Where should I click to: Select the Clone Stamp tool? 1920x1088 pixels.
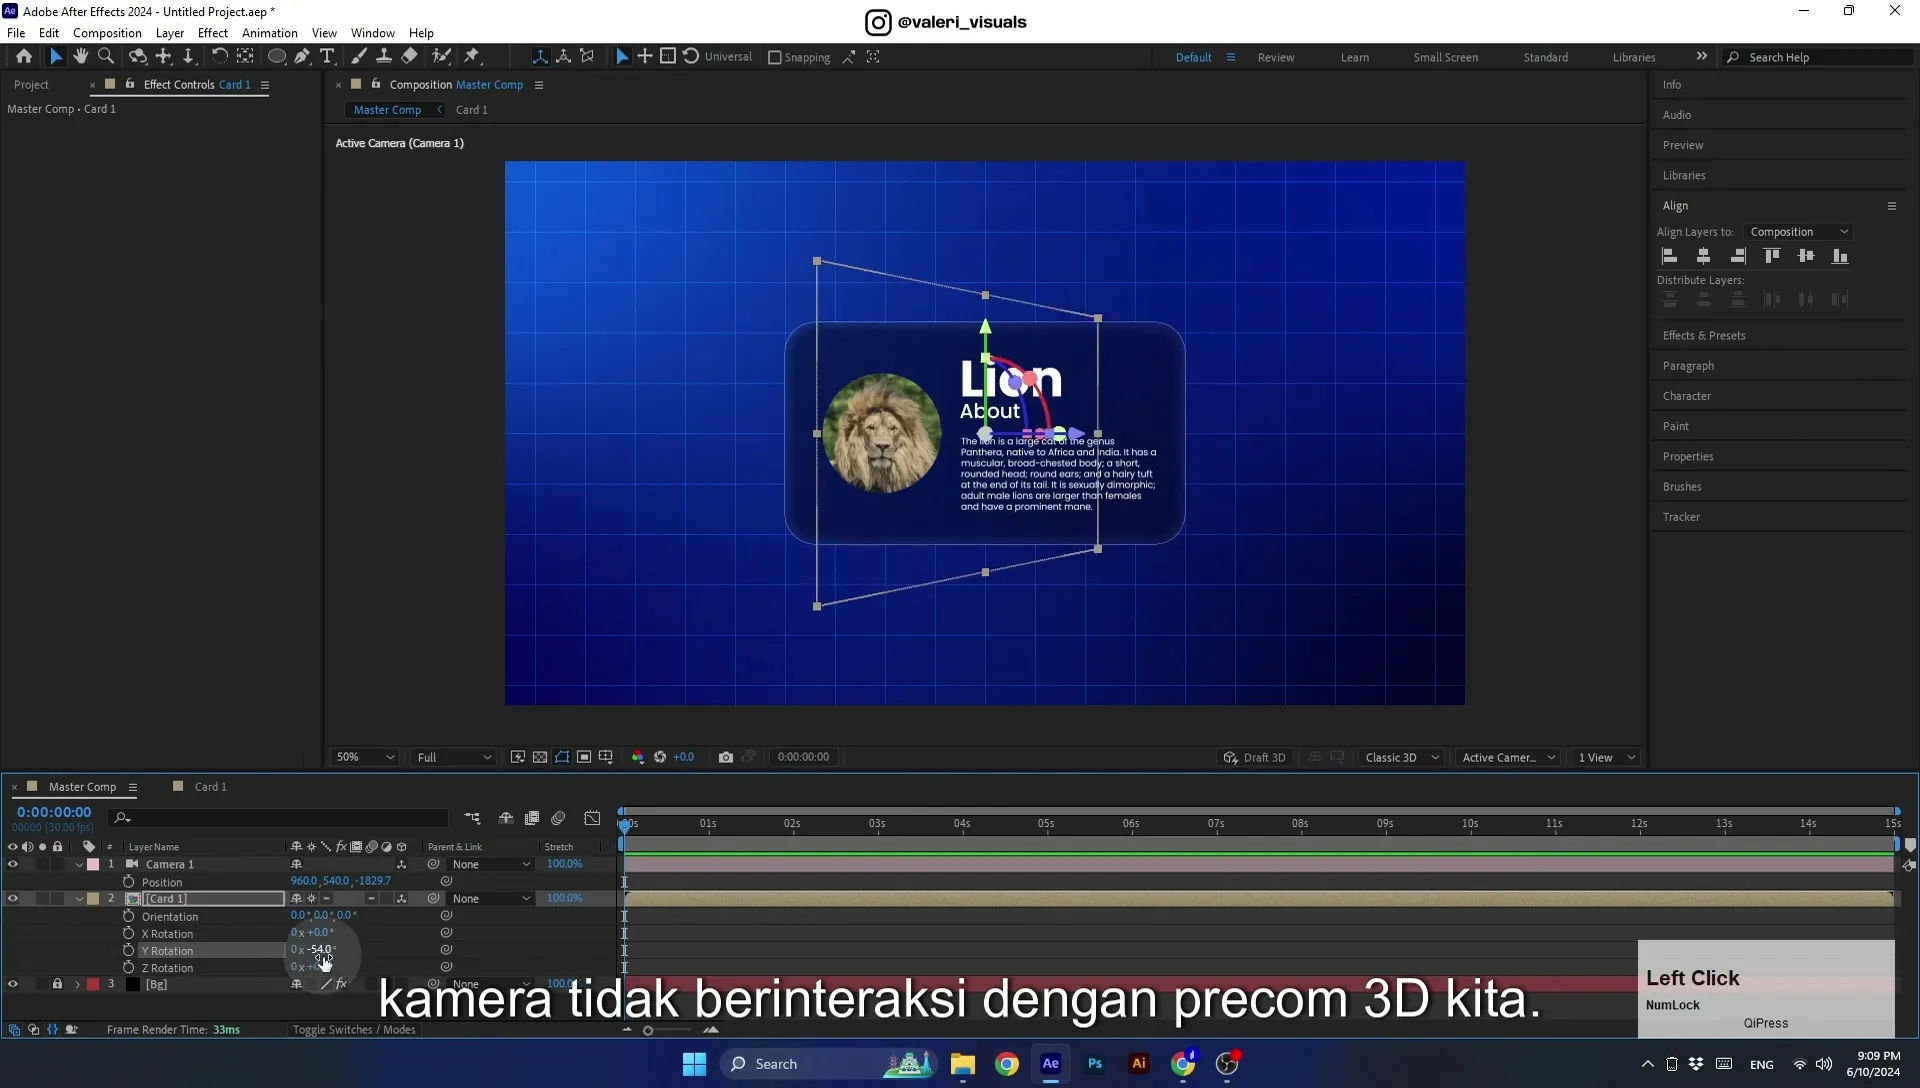(383, 57)
